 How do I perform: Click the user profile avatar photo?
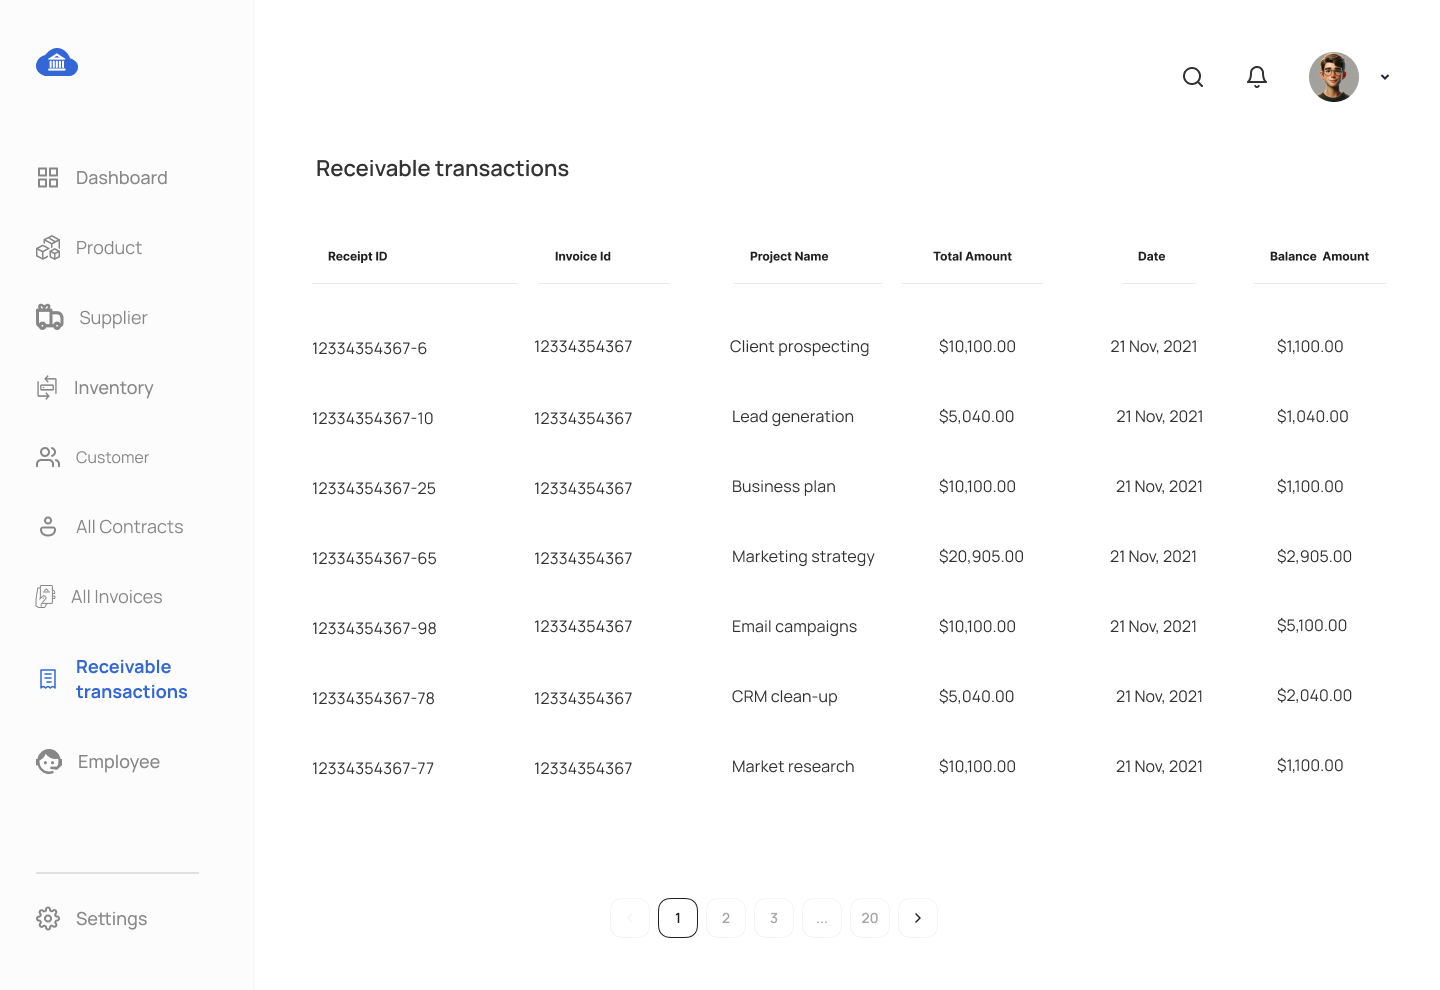pos(1334,77)
